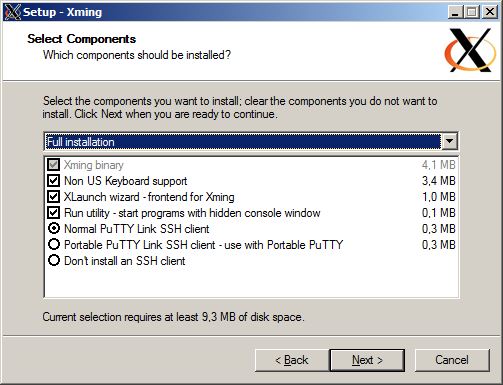Click empty area of components list
Screen dimensions: 503x385
251,283
